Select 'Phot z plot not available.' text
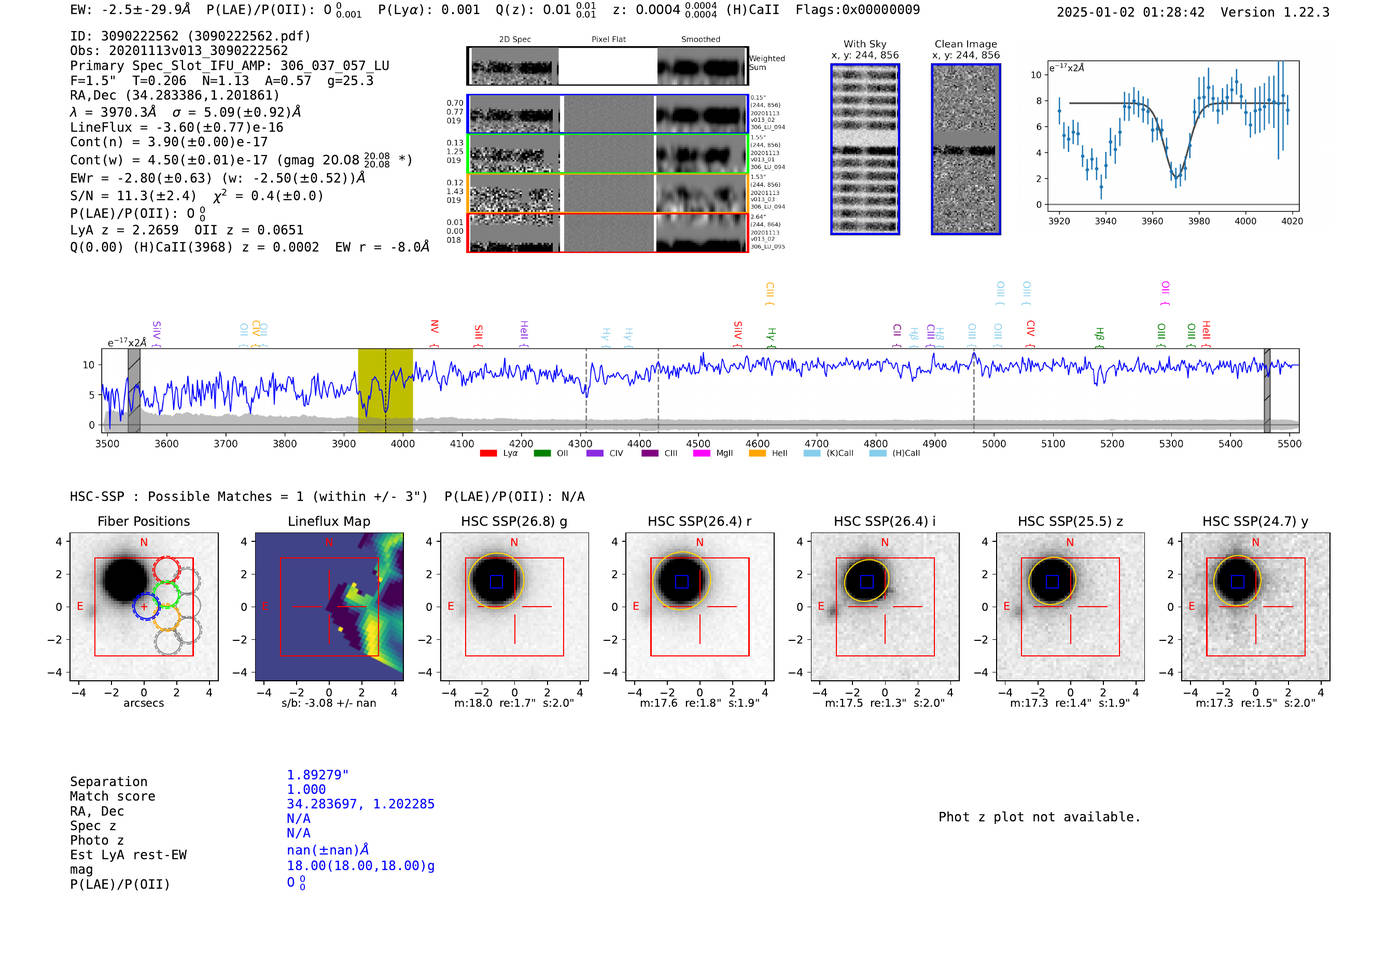 point(1039,817)
